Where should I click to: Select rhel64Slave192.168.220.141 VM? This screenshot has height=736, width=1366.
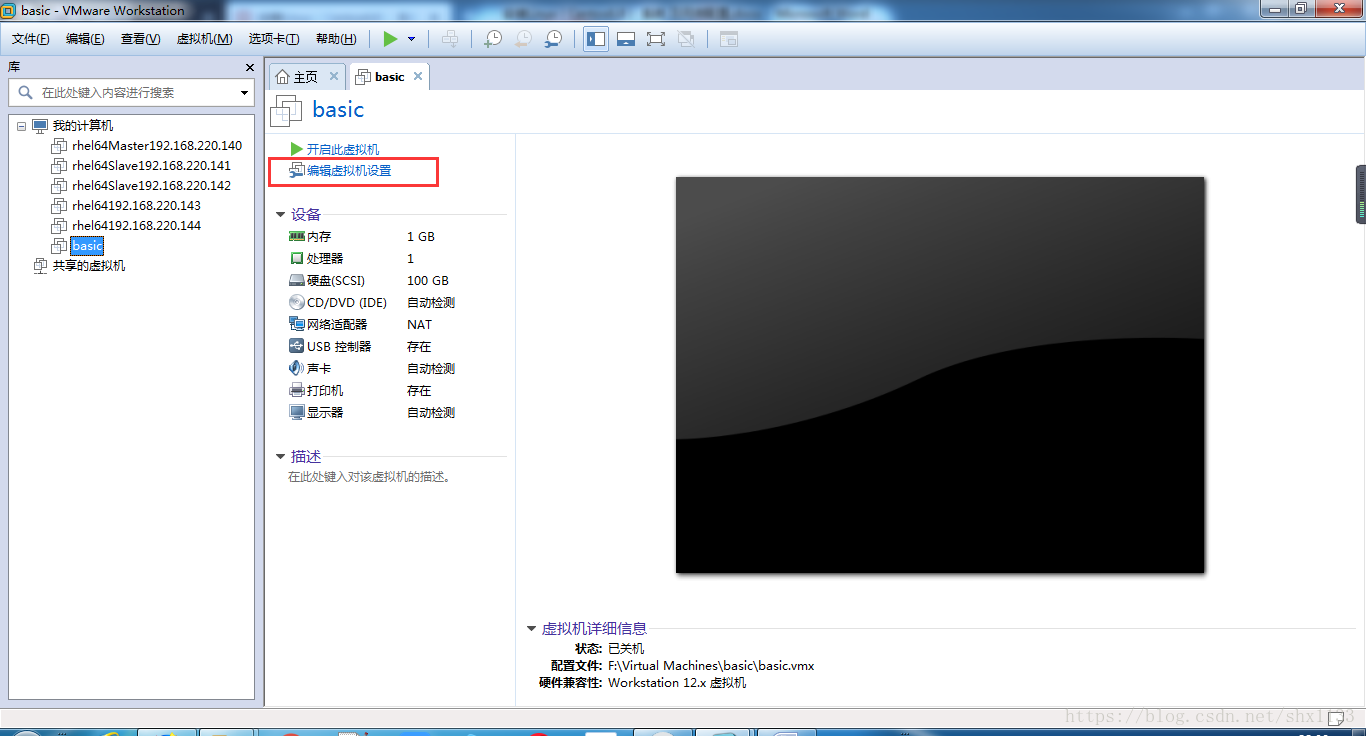[151, 166]
